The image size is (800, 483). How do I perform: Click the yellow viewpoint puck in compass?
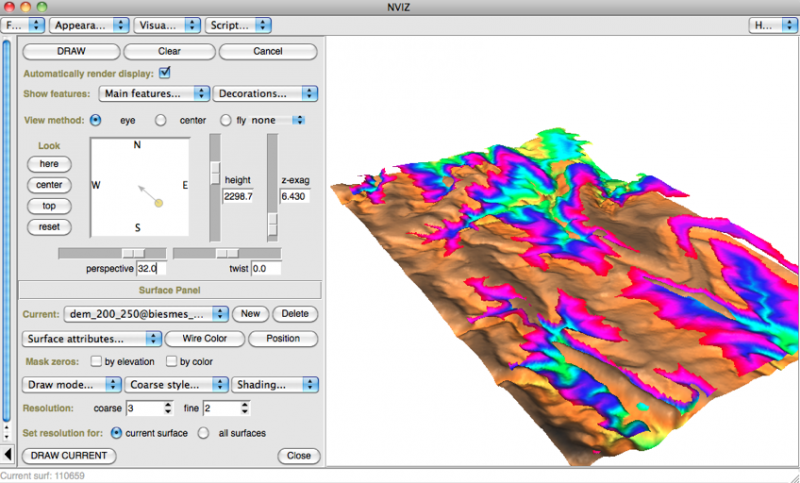point(158,204)
